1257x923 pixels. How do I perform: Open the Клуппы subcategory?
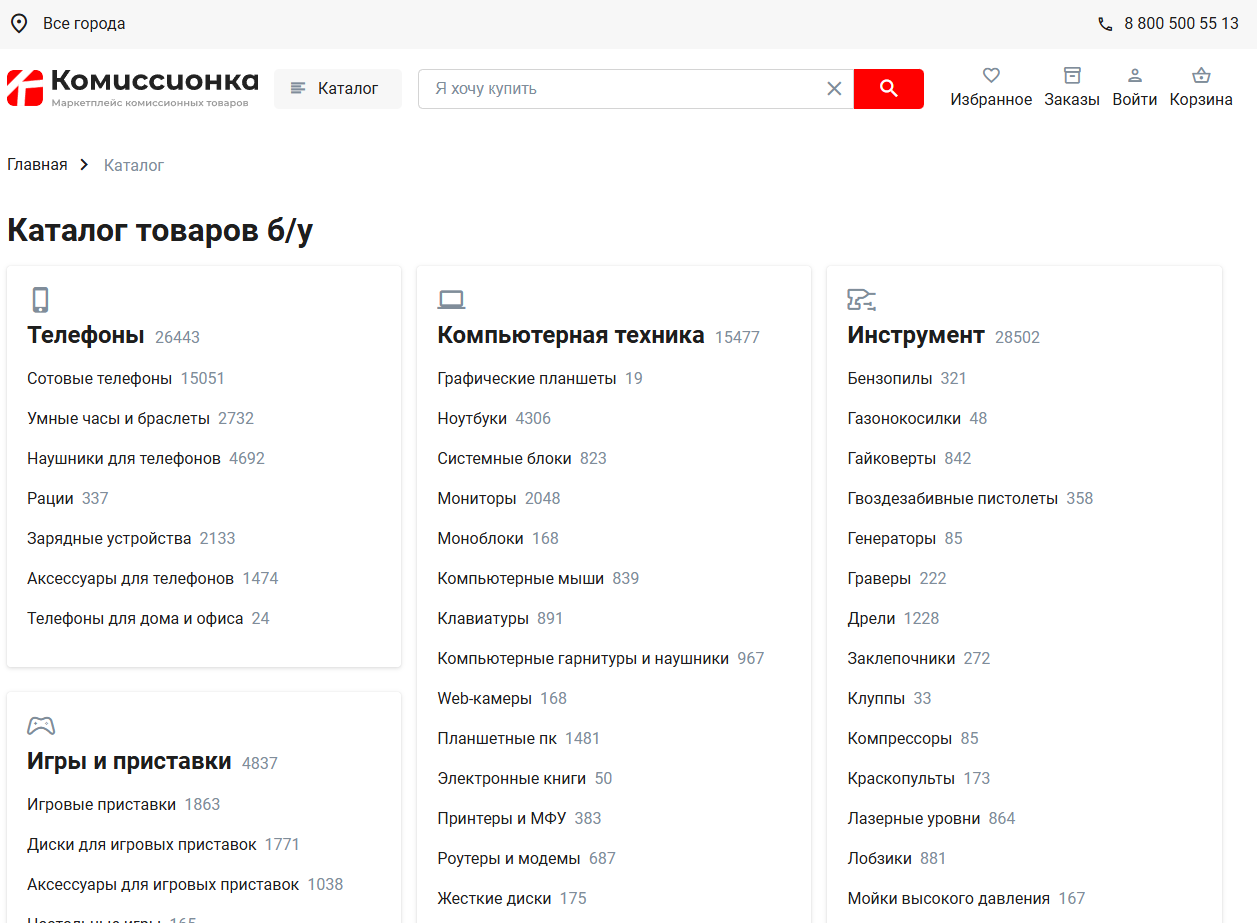pyautogui.click(x=876, y=698)
